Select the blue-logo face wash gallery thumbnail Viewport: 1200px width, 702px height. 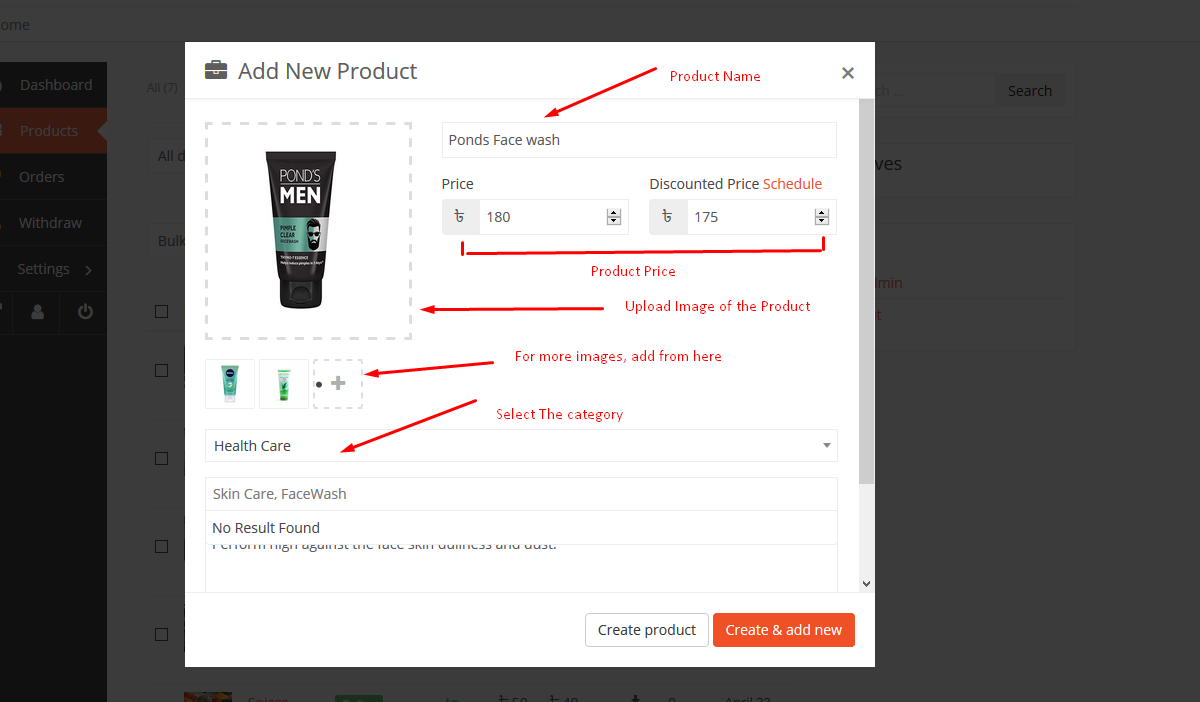(x=230, y=384)
